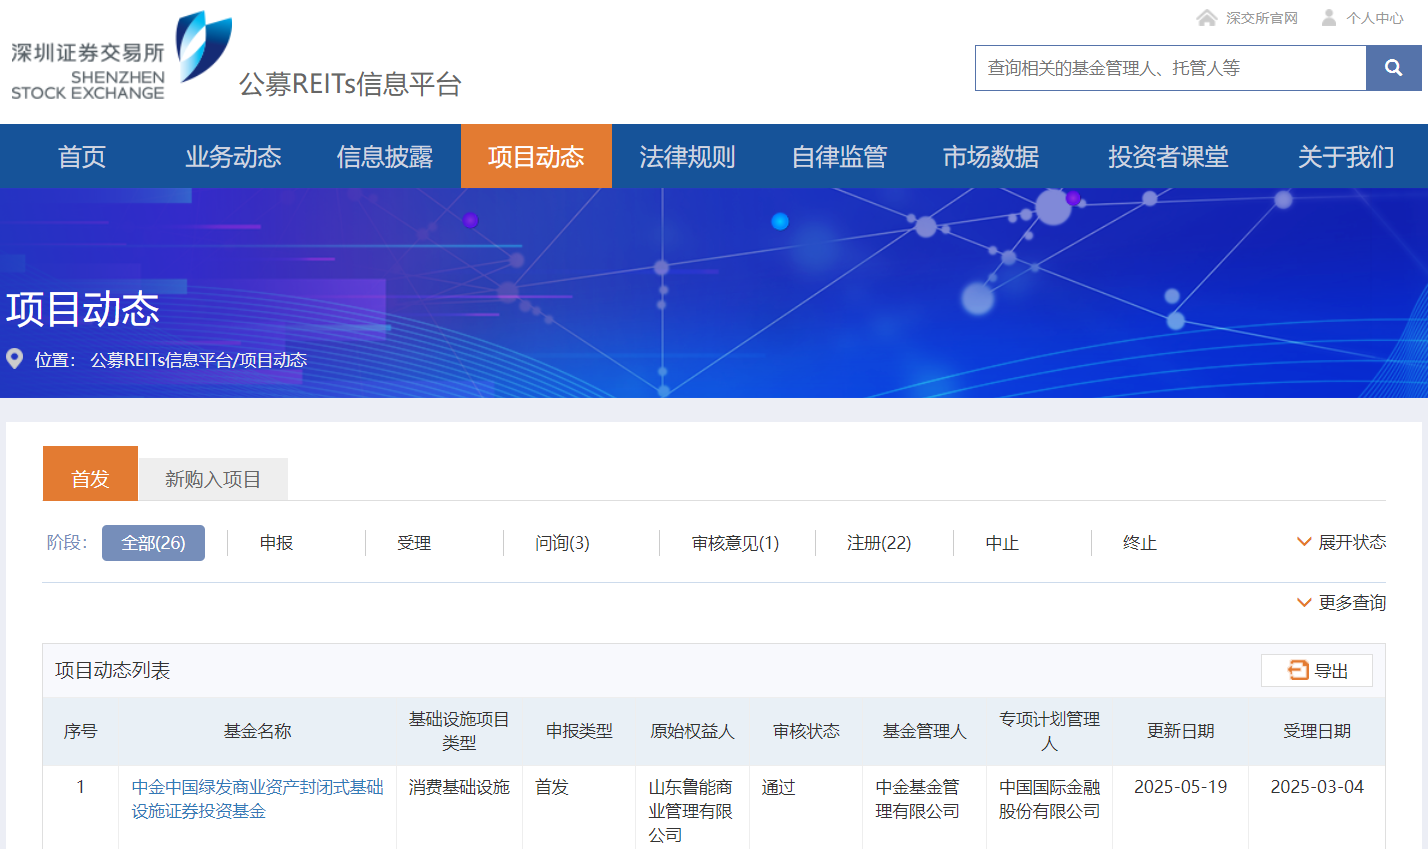Click the Shenzhen Stock Exchange logo
This screenshot has height=849, width=1428.
[121, 57]
